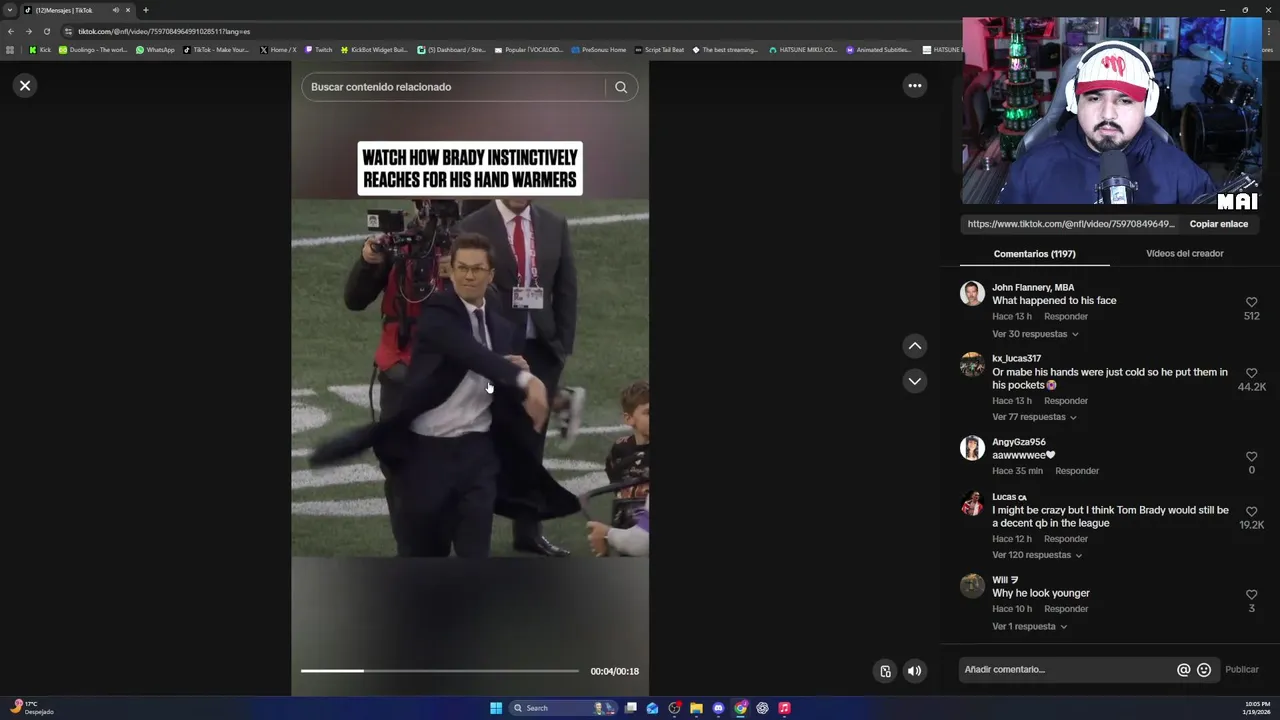This screenshot has height=720, width=1280.
Task: Open The best streaming... bookmark
Action: tap(726, 50)
